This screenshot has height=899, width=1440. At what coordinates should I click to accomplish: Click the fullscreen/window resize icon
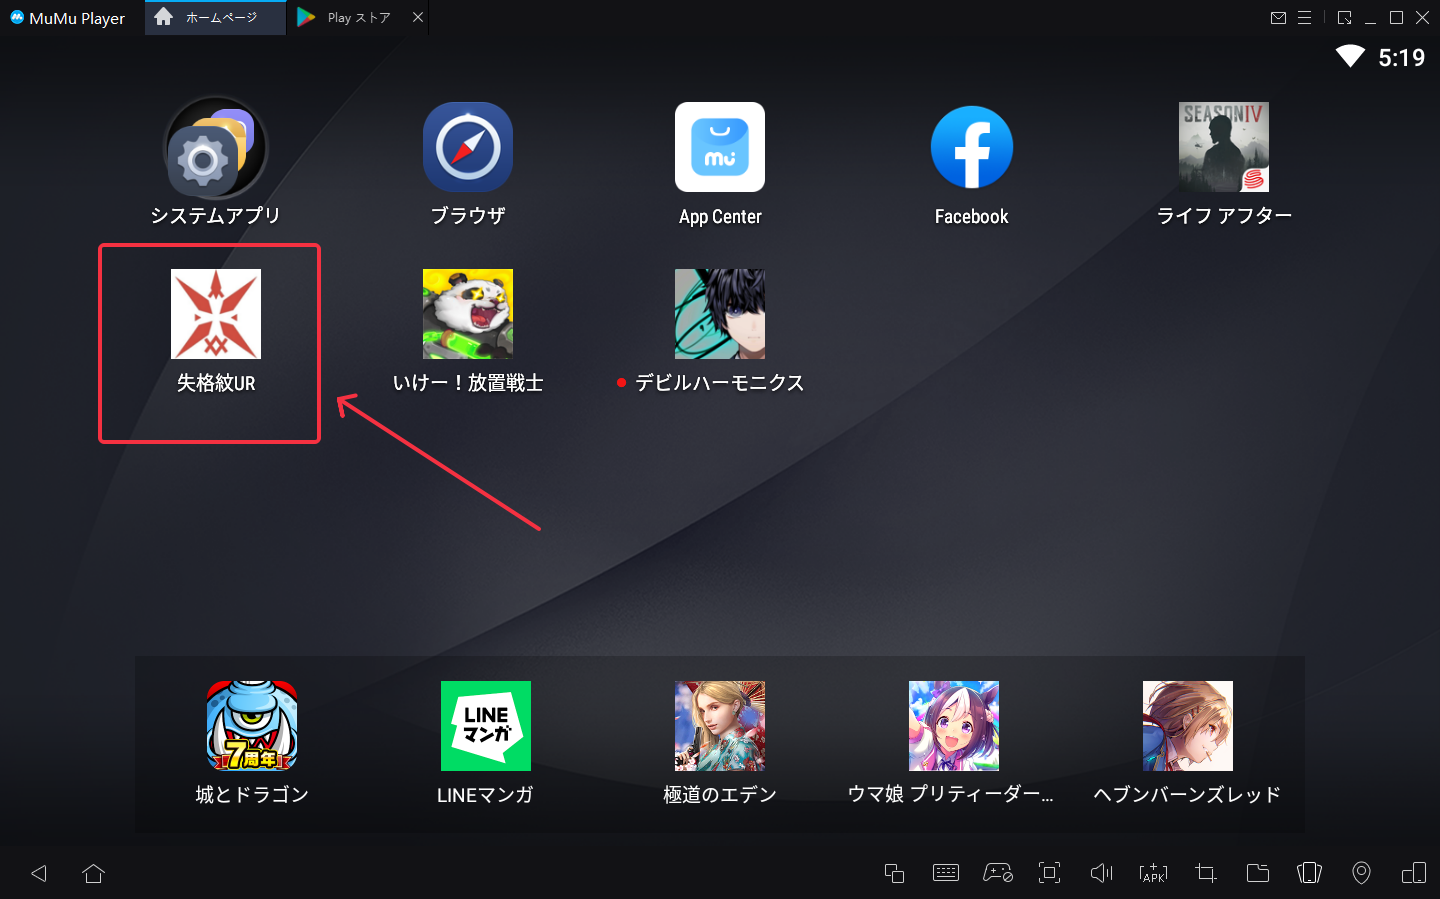click(x=1344, y=18)
